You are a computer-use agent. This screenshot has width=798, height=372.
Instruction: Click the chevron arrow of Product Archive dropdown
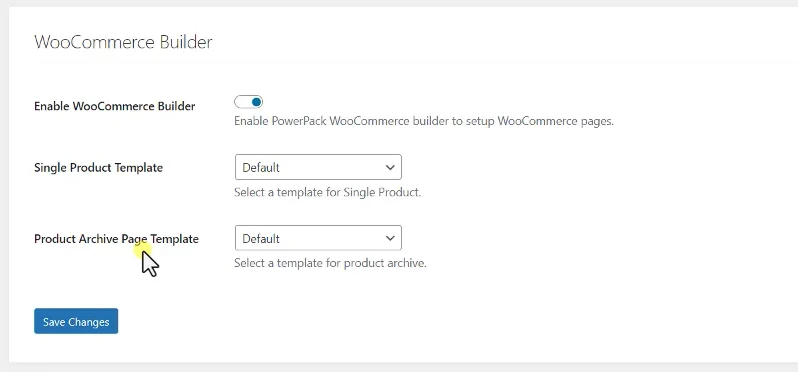pyautogui.click(x=390, y=238)
